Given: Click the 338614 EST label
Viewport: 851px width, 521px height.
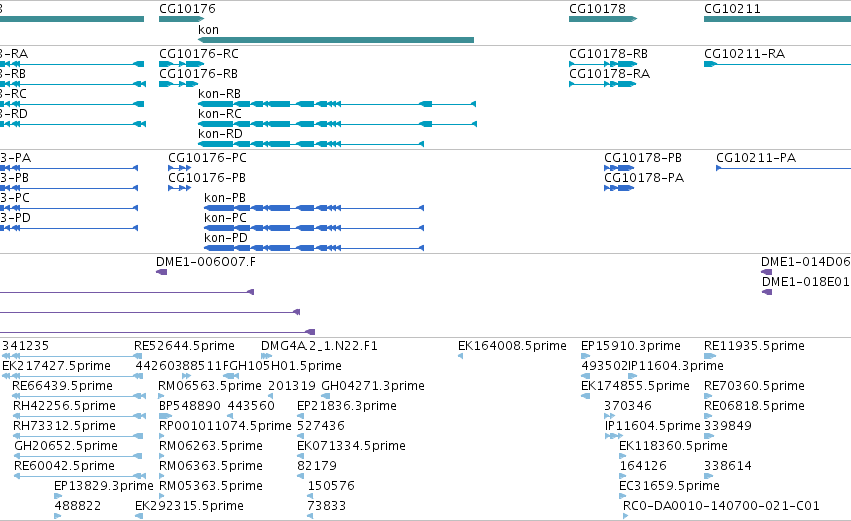Looking at the screenshot, I should [x=728, y=467].
